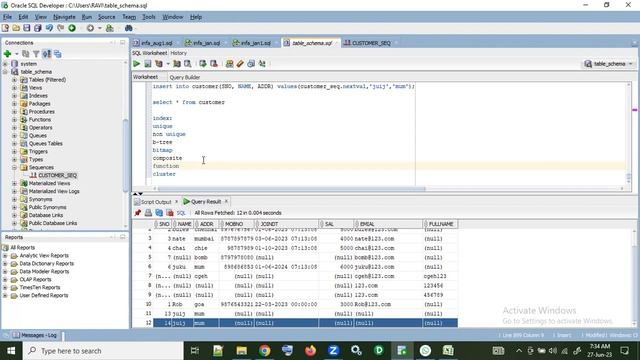Click the Schema Browser icon in Connections toolbar
The height and width of the screenshot is (360, 640).
click(58, 54)
